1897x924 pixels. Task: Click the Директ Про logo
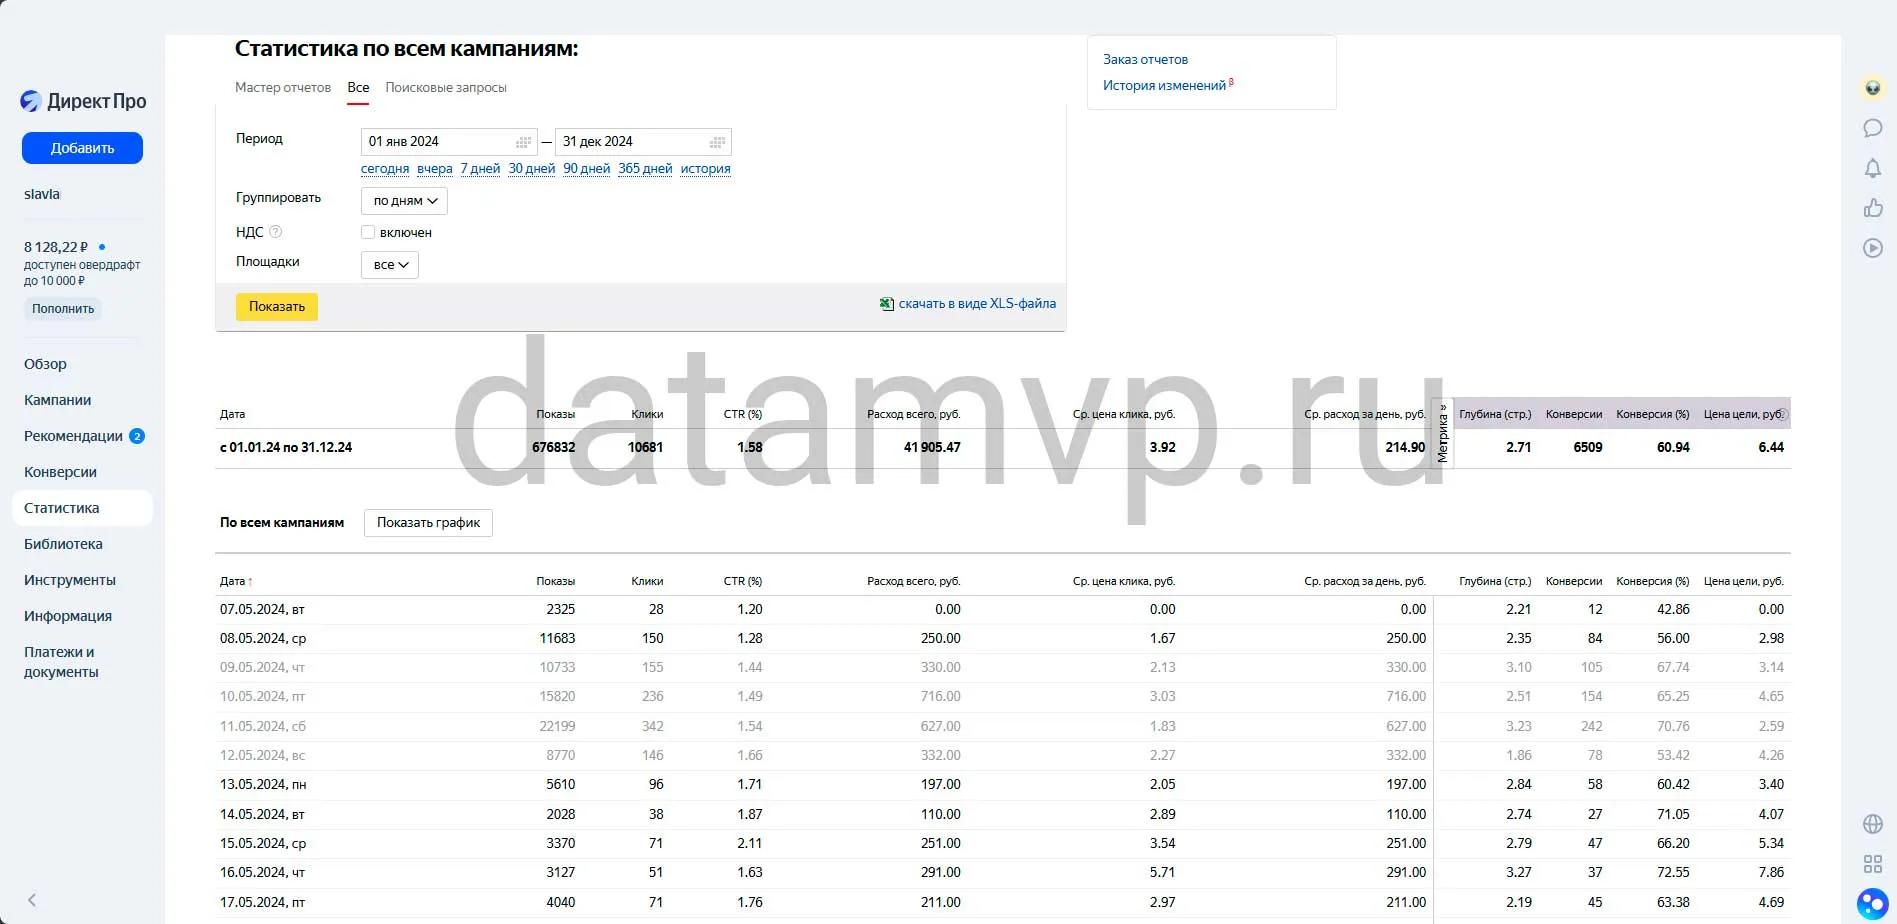tap(84, 101)
